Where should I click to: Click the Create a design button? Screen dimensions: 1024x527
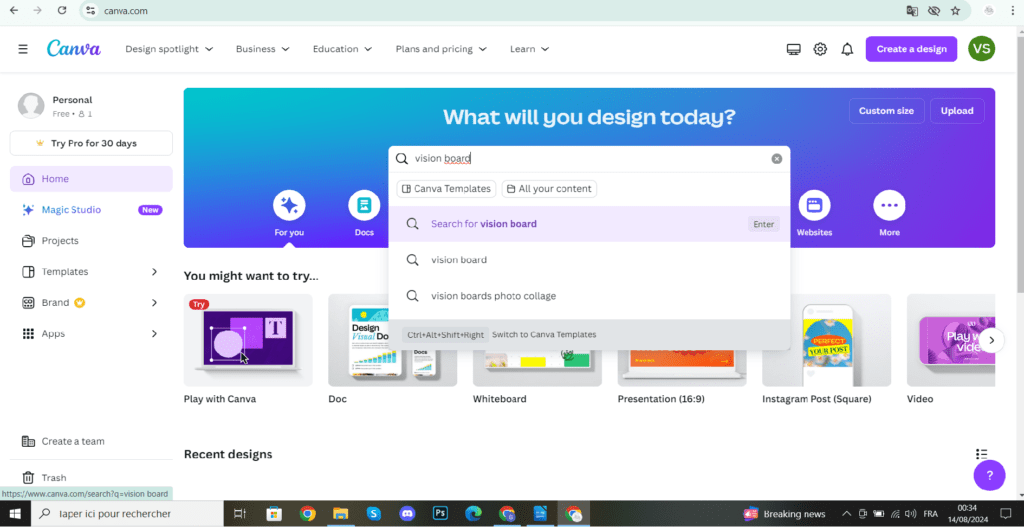pos(911,49)
